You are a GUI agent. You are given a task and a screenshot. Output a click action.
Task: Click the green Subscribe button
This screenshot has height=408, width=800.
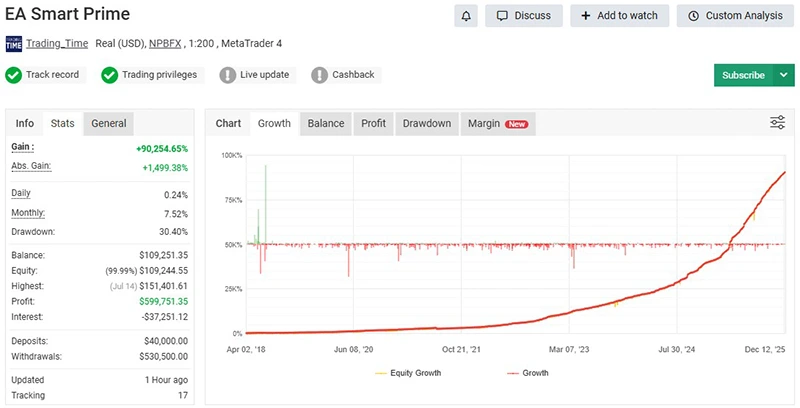pos(742,75)
